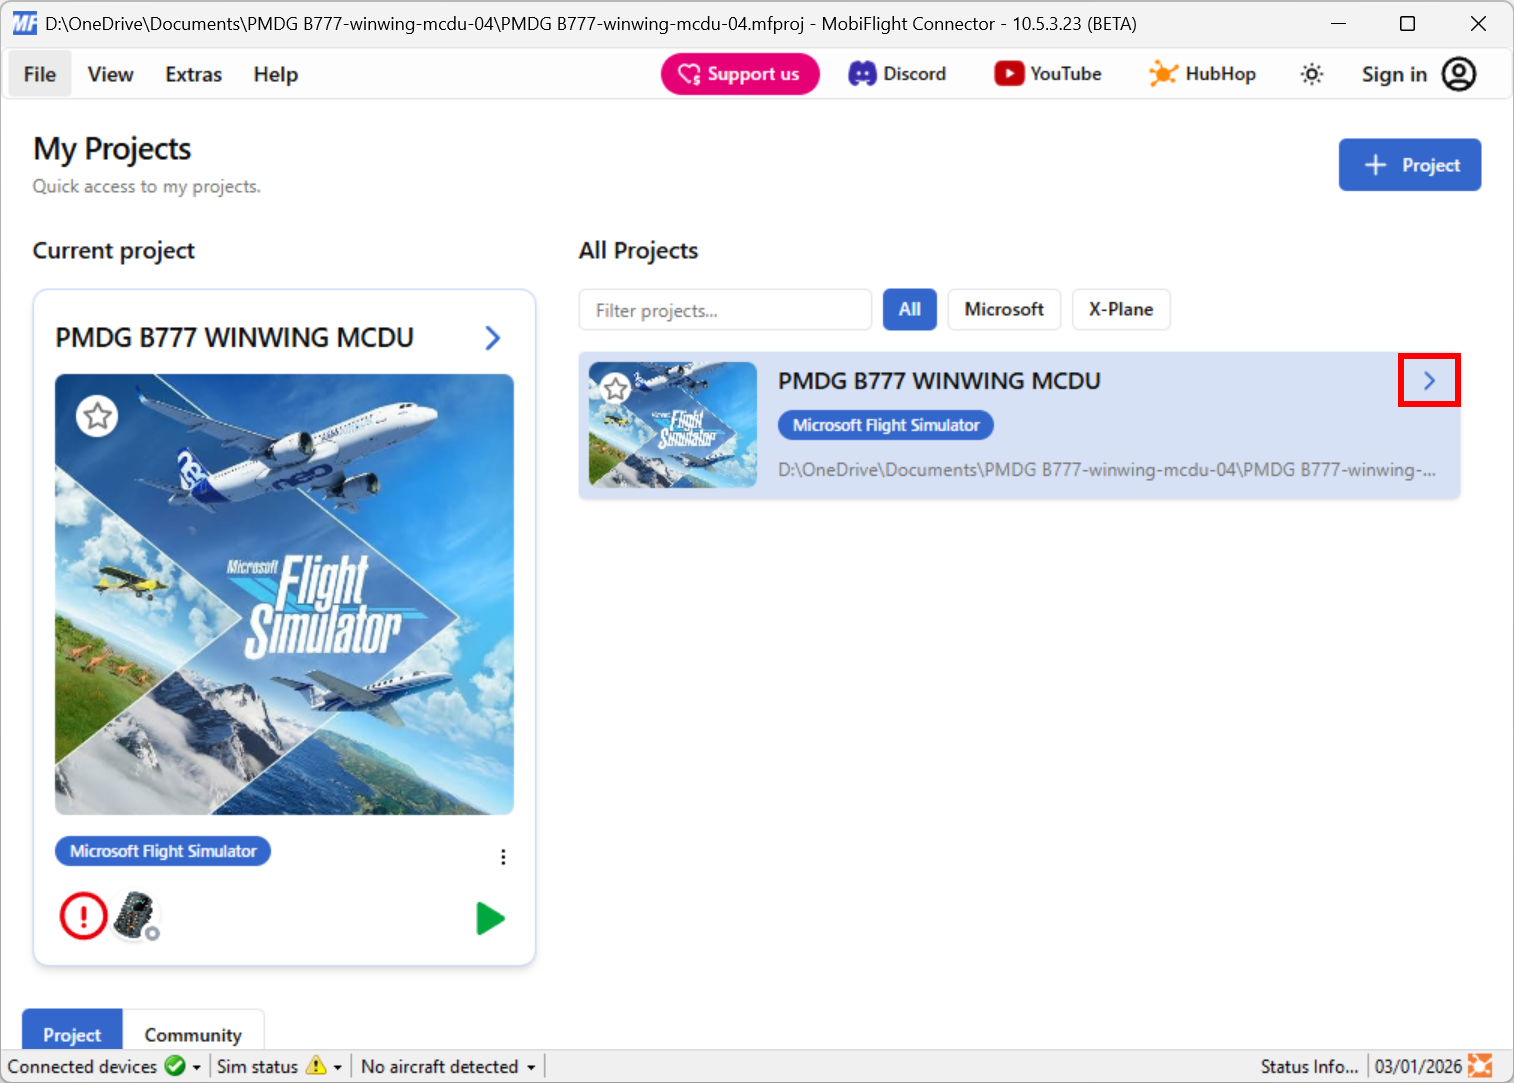Viewport: 1514px width, 1083px height.
Task: Toggle the light/dark theme switch
Action: [x=1311, y=73]
